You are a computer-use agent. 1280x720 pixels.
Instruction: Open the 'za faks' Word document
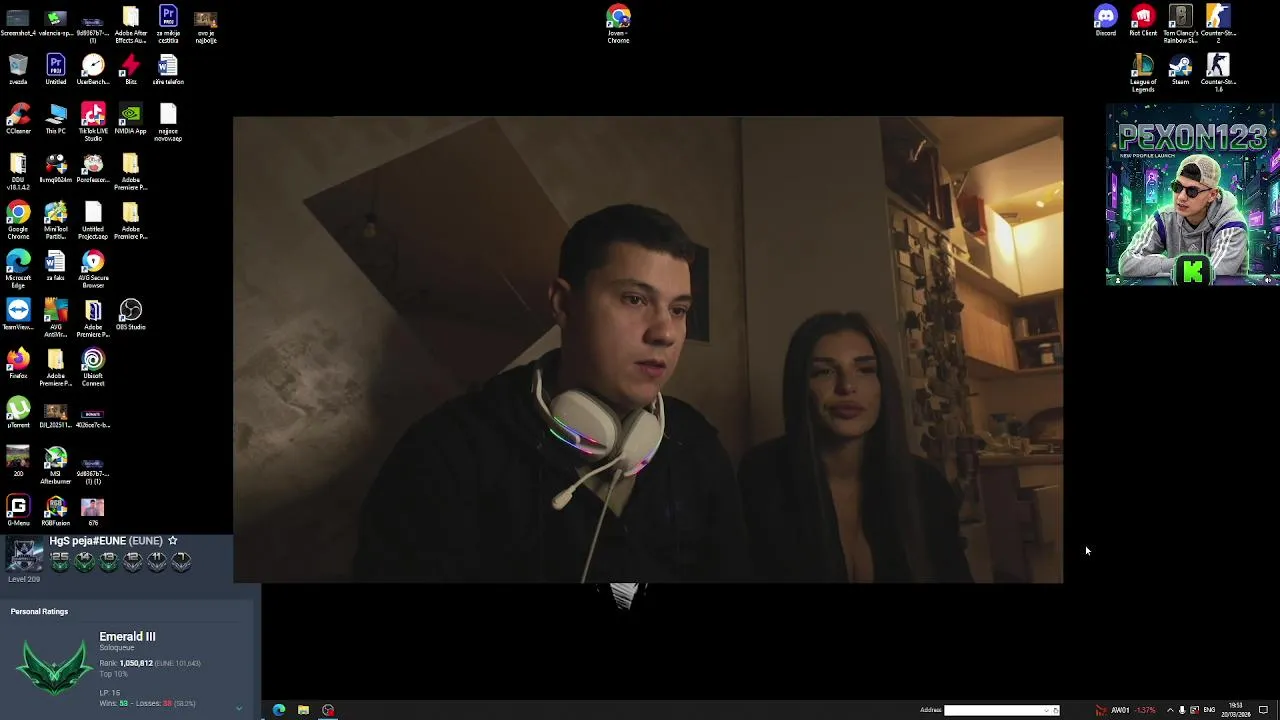coord(56,265)
